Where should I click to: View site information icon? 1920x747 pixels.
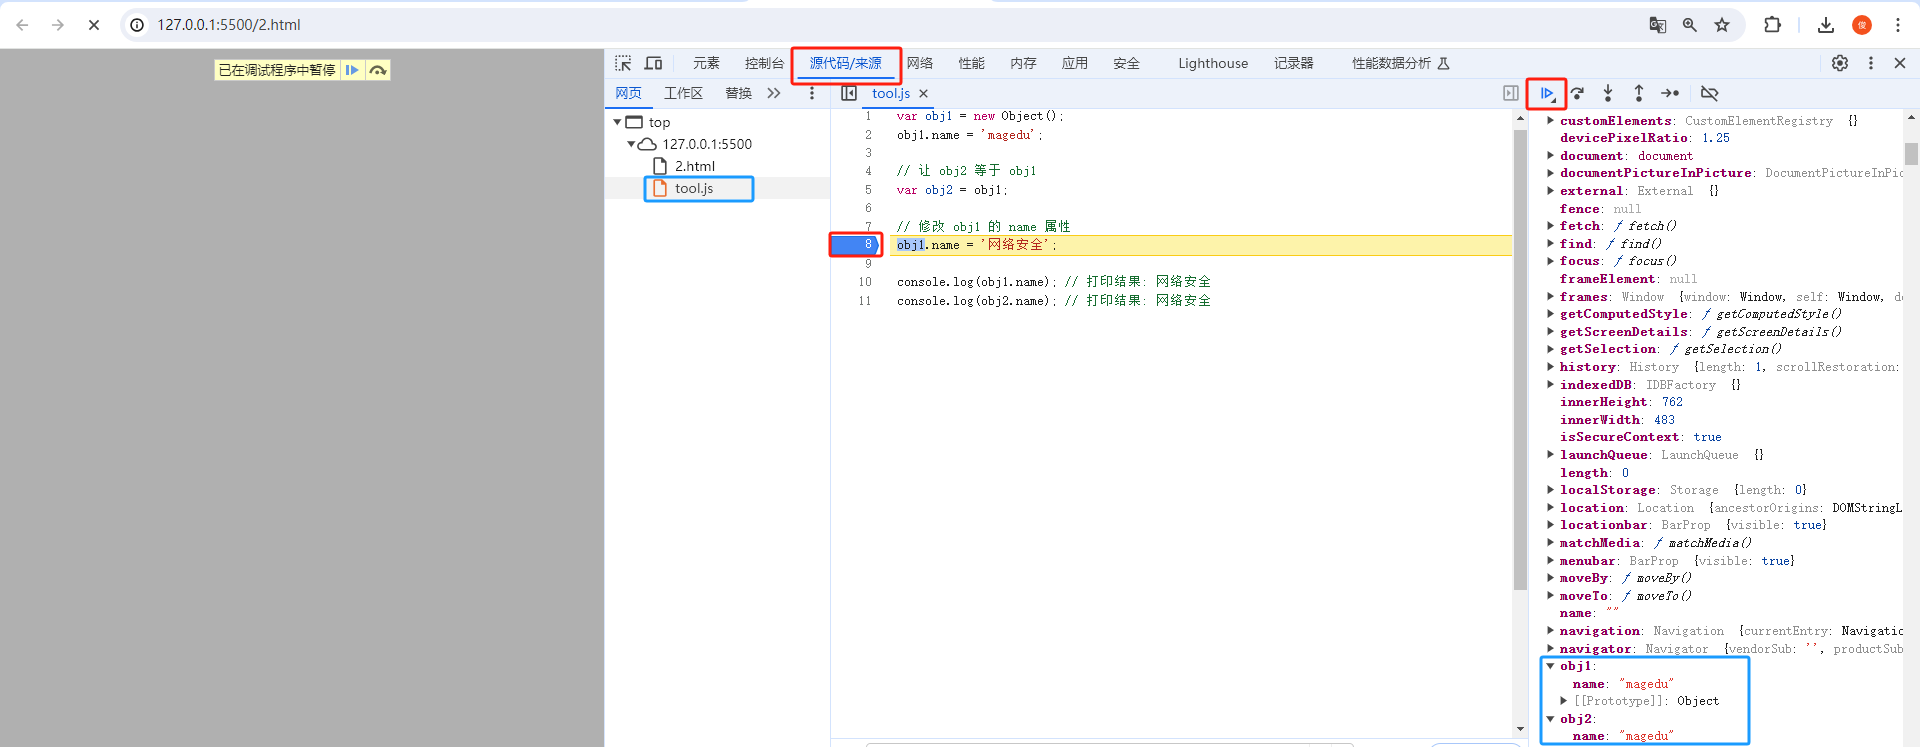pyautogui.click(x=137, y=25)
